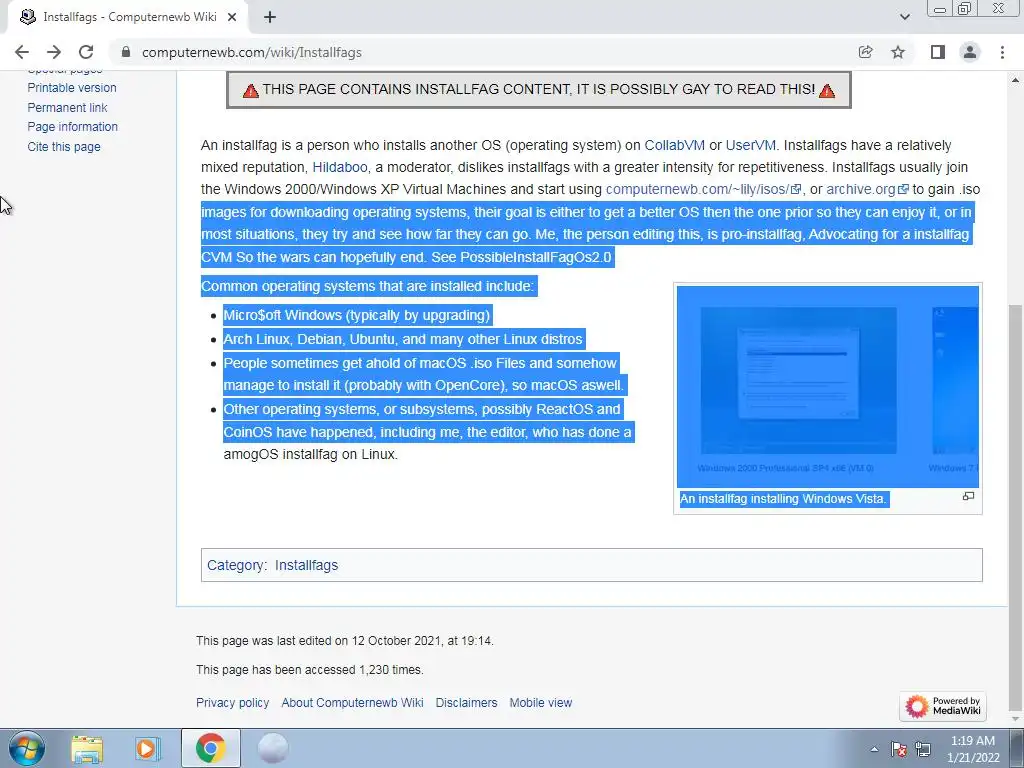This screenshot has width=1024, height=768.
Task: Expand the tab search chevron
Action: click(x=904, y=17)
